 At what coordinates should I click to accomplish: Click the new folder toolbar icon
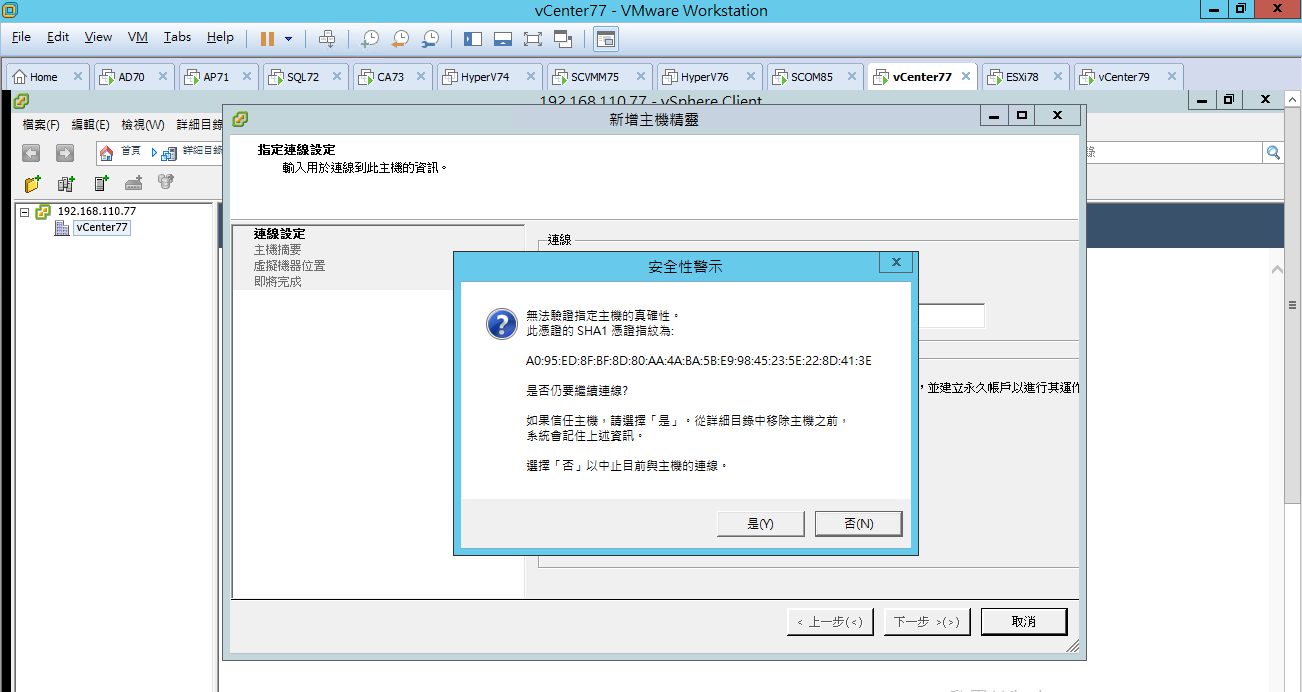tap(33, 183)
